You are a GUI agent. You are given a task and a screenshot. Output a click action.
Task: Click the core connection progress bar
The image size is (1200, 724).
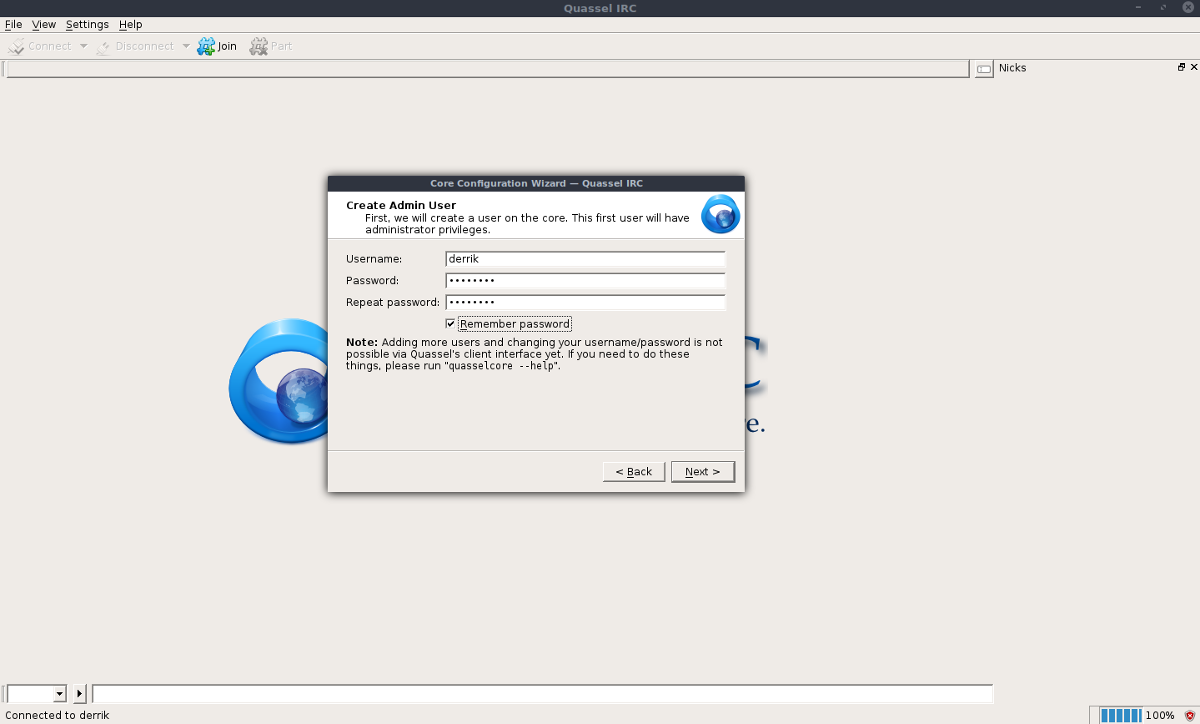1120,716
